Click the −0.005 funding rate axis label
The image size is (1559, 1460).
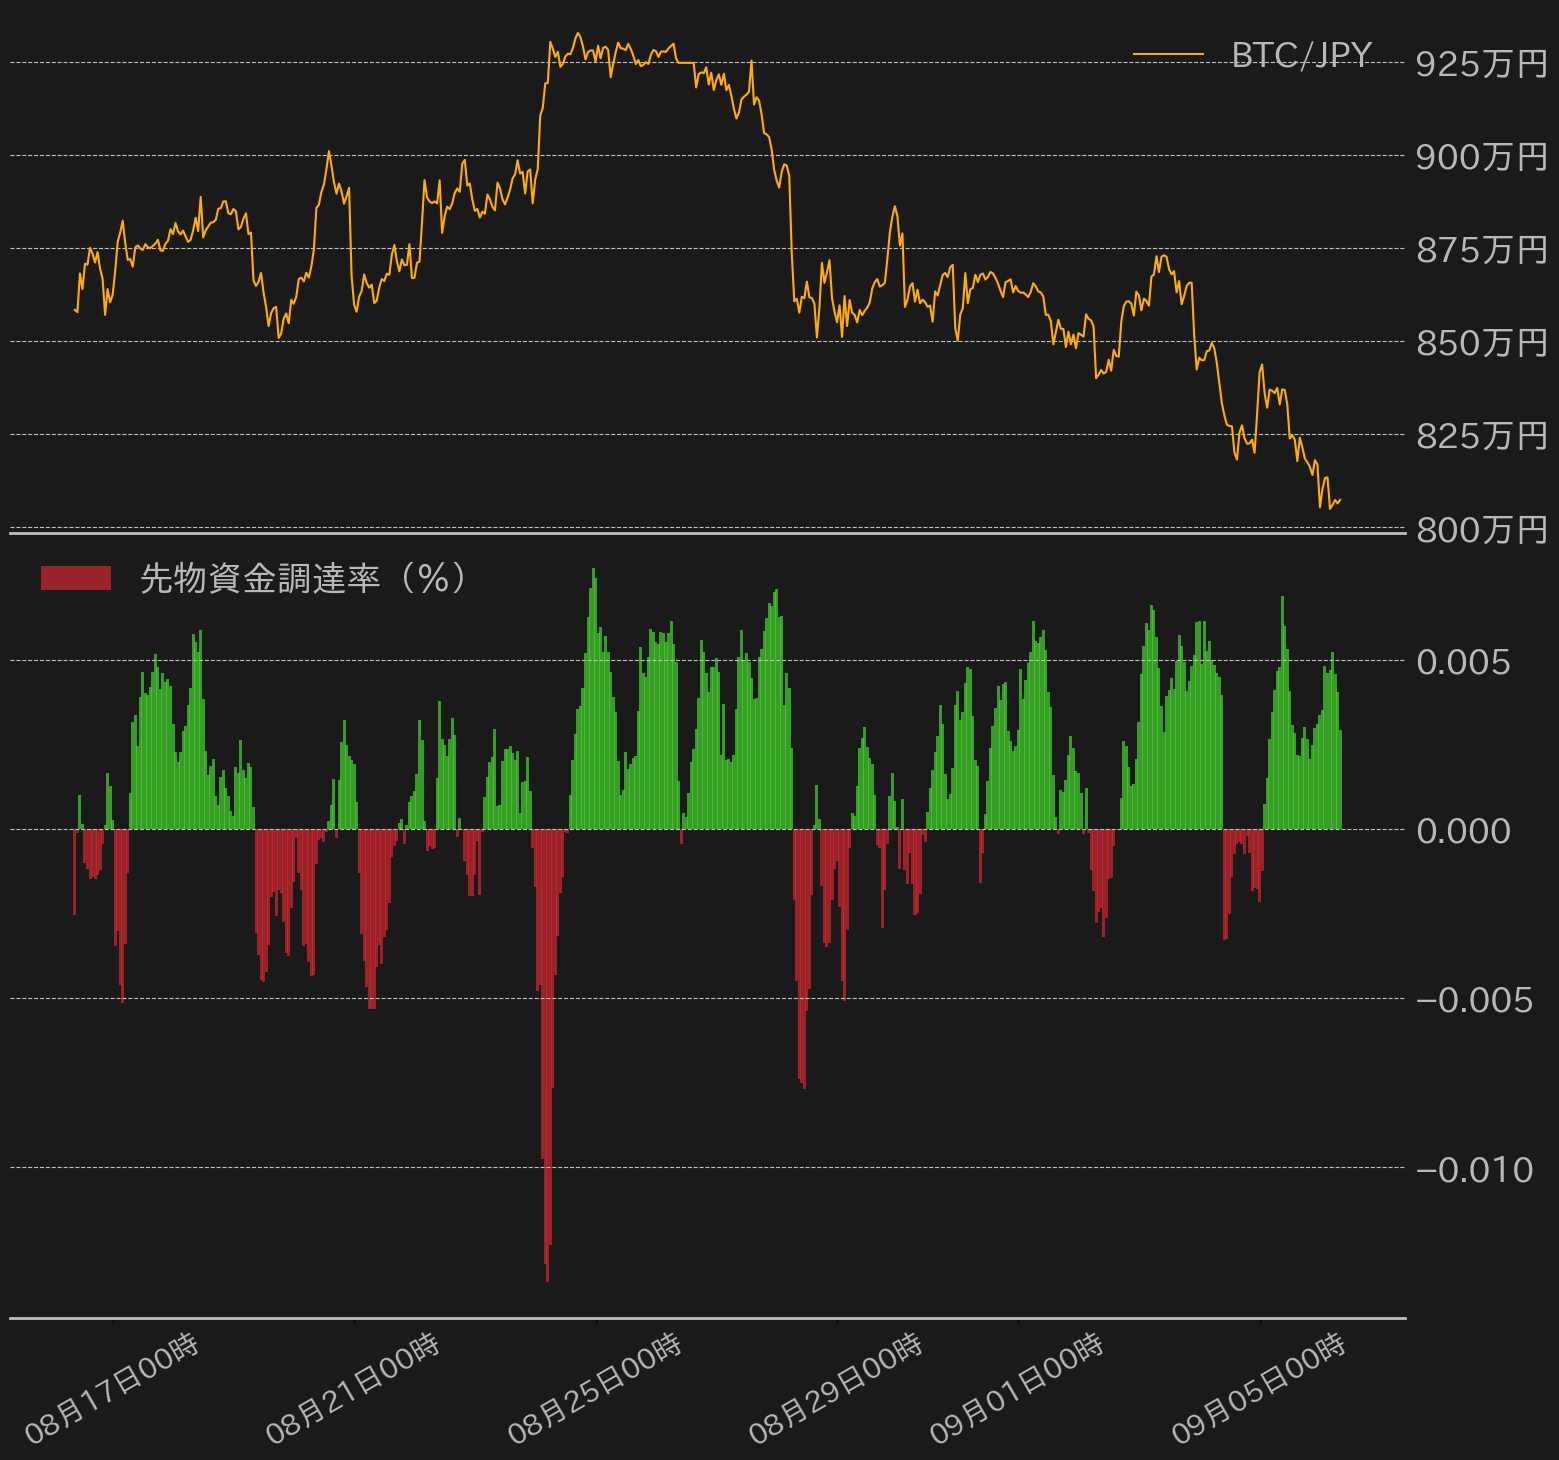[x=1474, y=1000]
